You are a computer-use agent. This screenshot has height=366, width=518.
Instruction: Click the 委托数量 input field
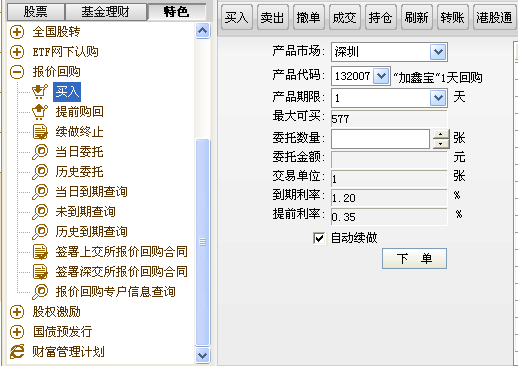click(x=380, y=139)
